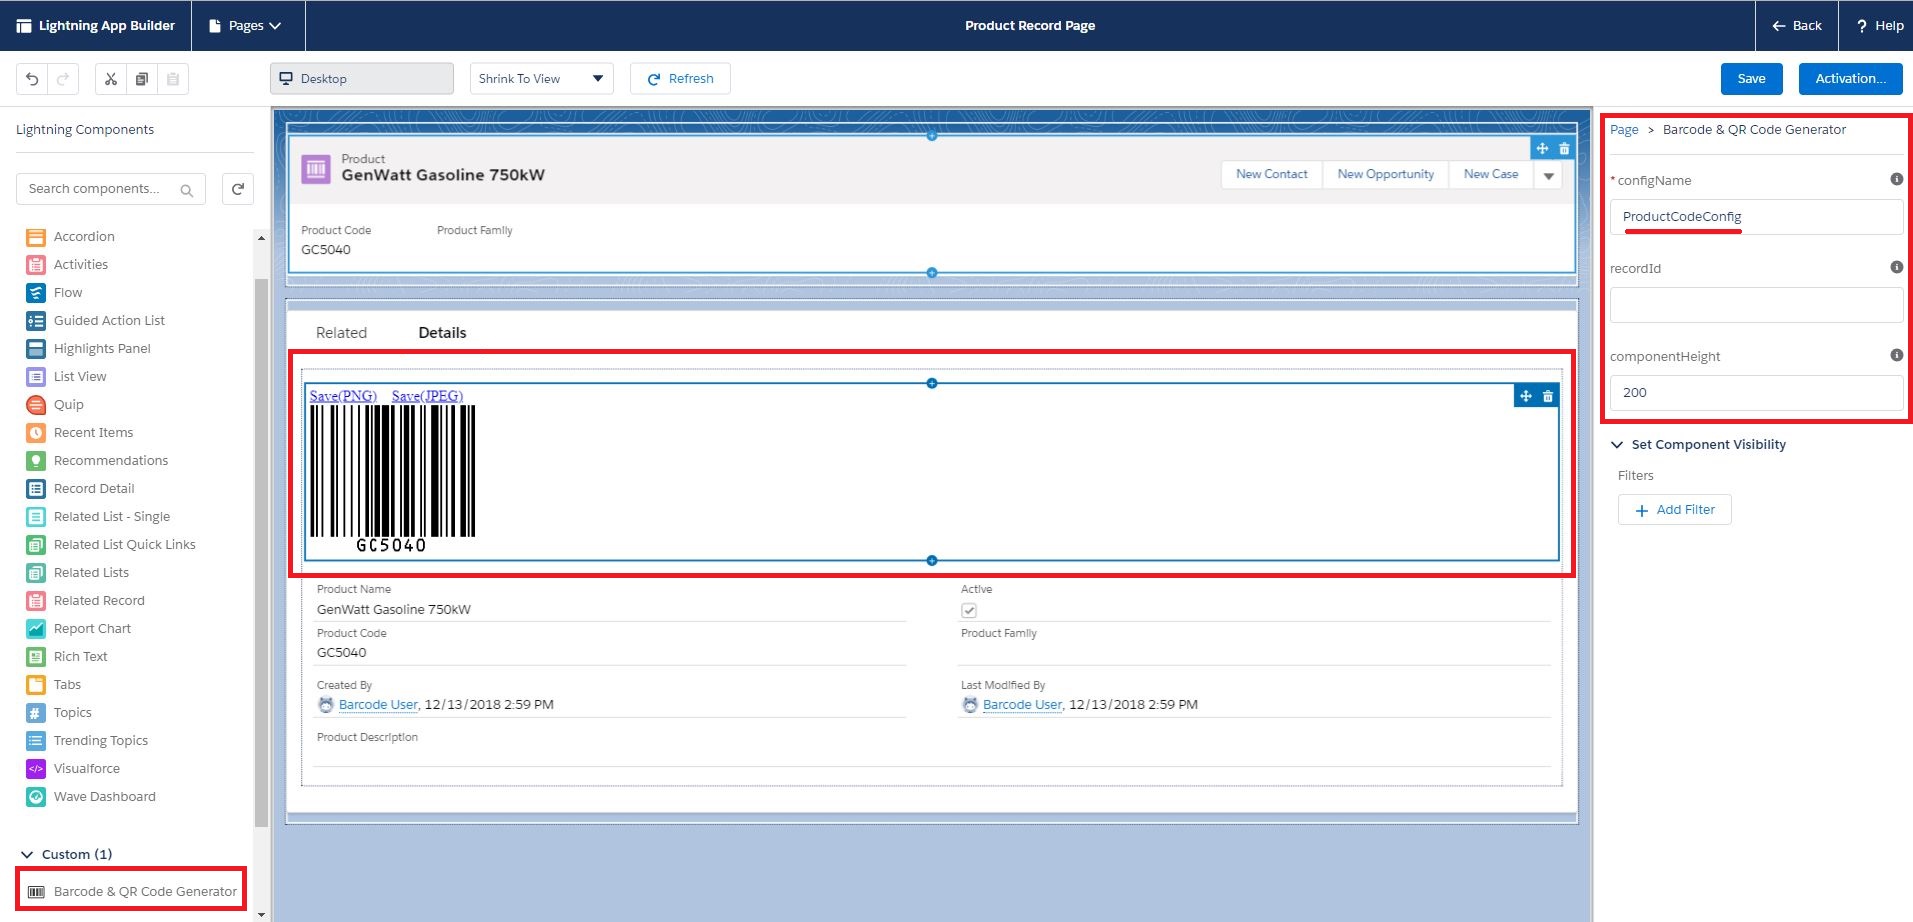This screenshot has height=922, width=1913.
Task: Click the componentHeight input field
Action: 1756,393
